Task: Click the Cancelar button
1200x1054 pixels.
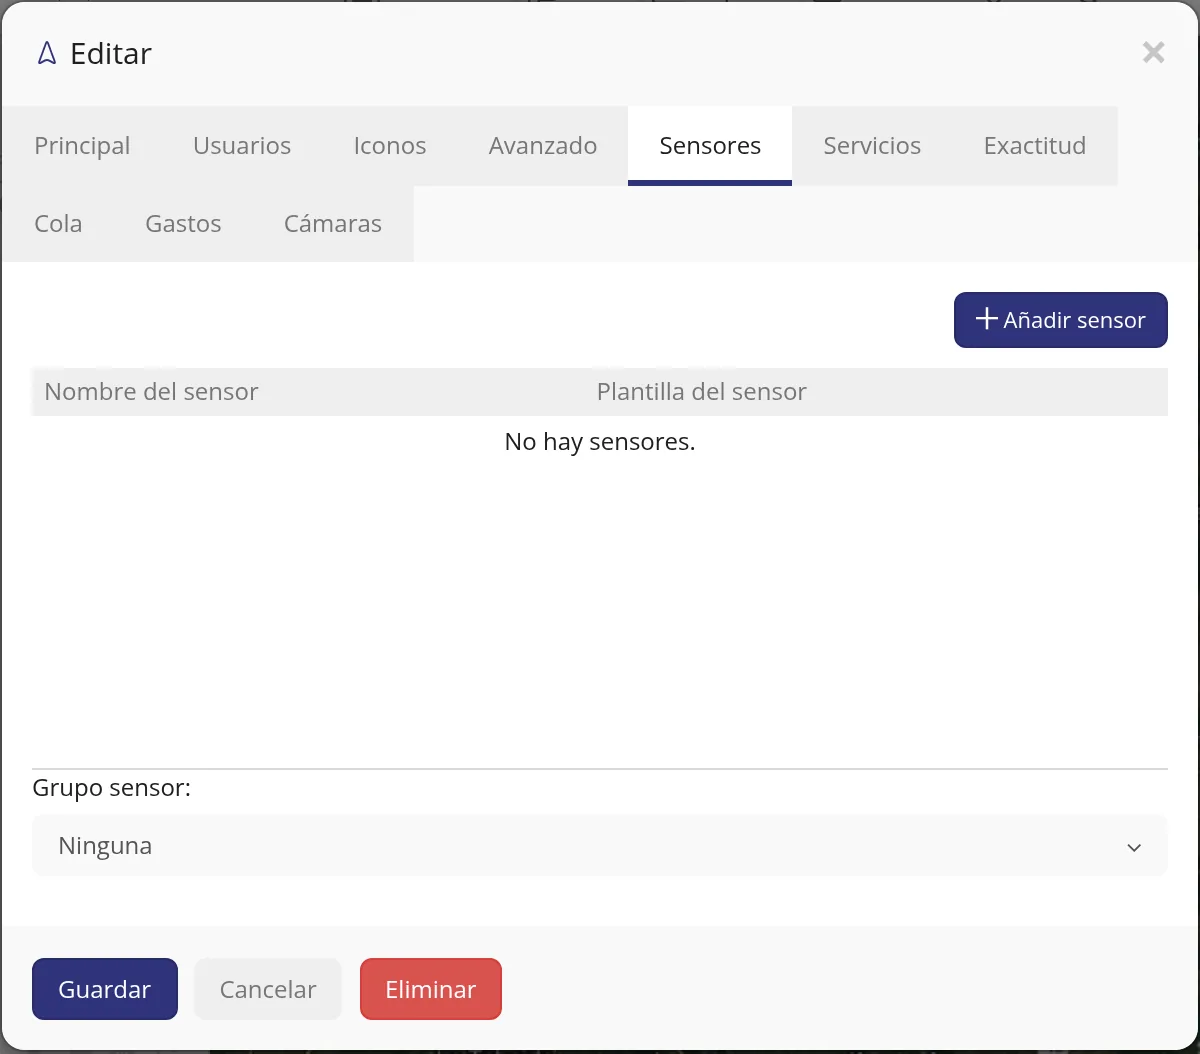Action: pyautogui.click(x=268, y=990)
